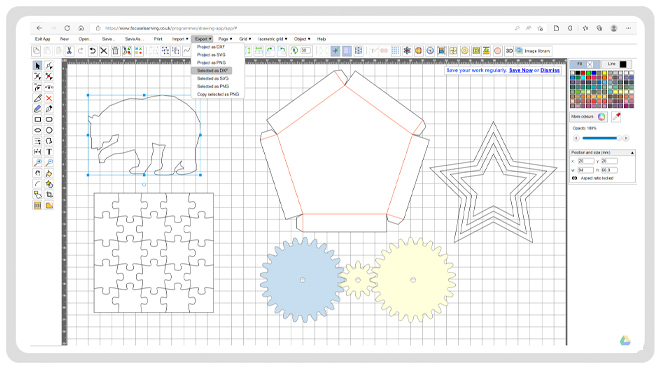Open the 3D view button

click(x=509, y=51)
